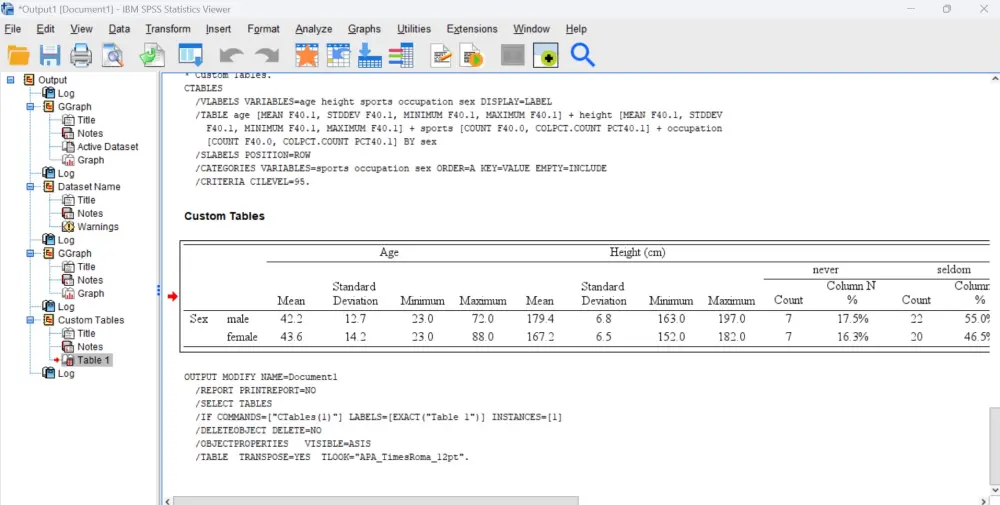Collapse the root Output tree node

[x=10, y=80]
